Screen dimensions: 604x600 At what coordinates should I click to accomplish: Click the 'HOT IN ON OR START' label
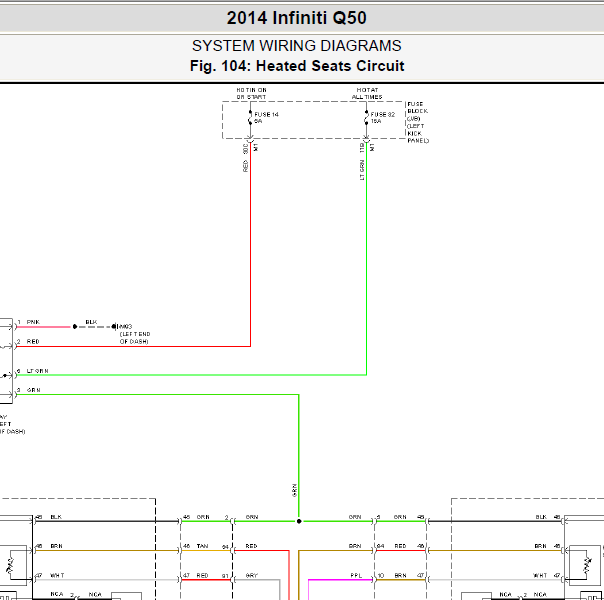click(252, 93)
